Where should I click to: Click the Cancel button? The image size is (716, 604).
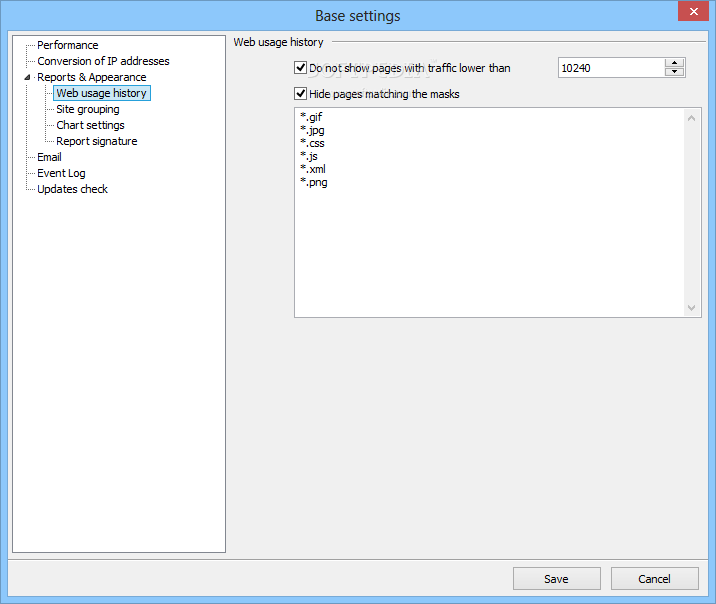(x=654, y=579)
